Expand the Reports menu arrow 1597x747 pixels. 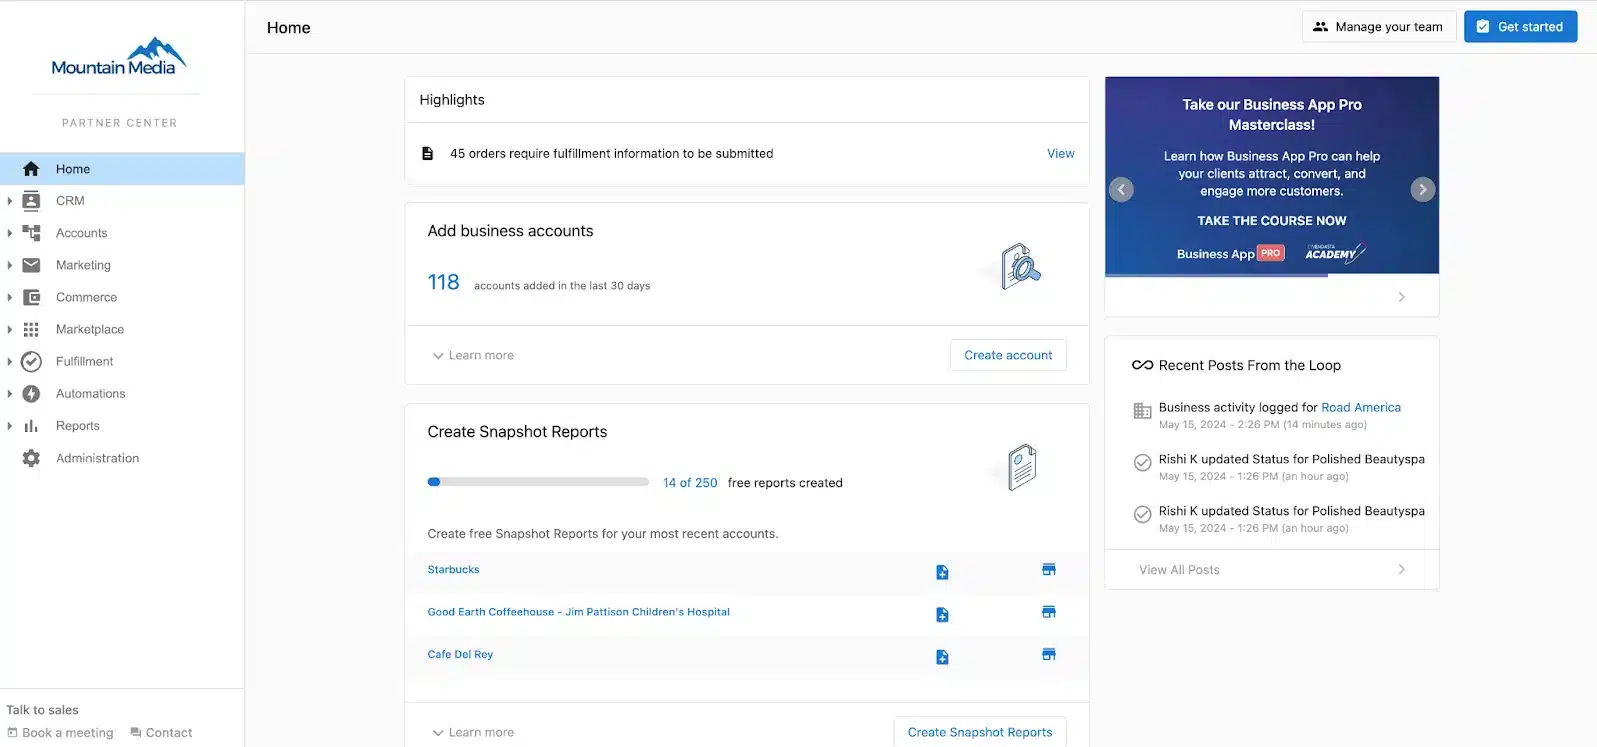click(10, 426)
